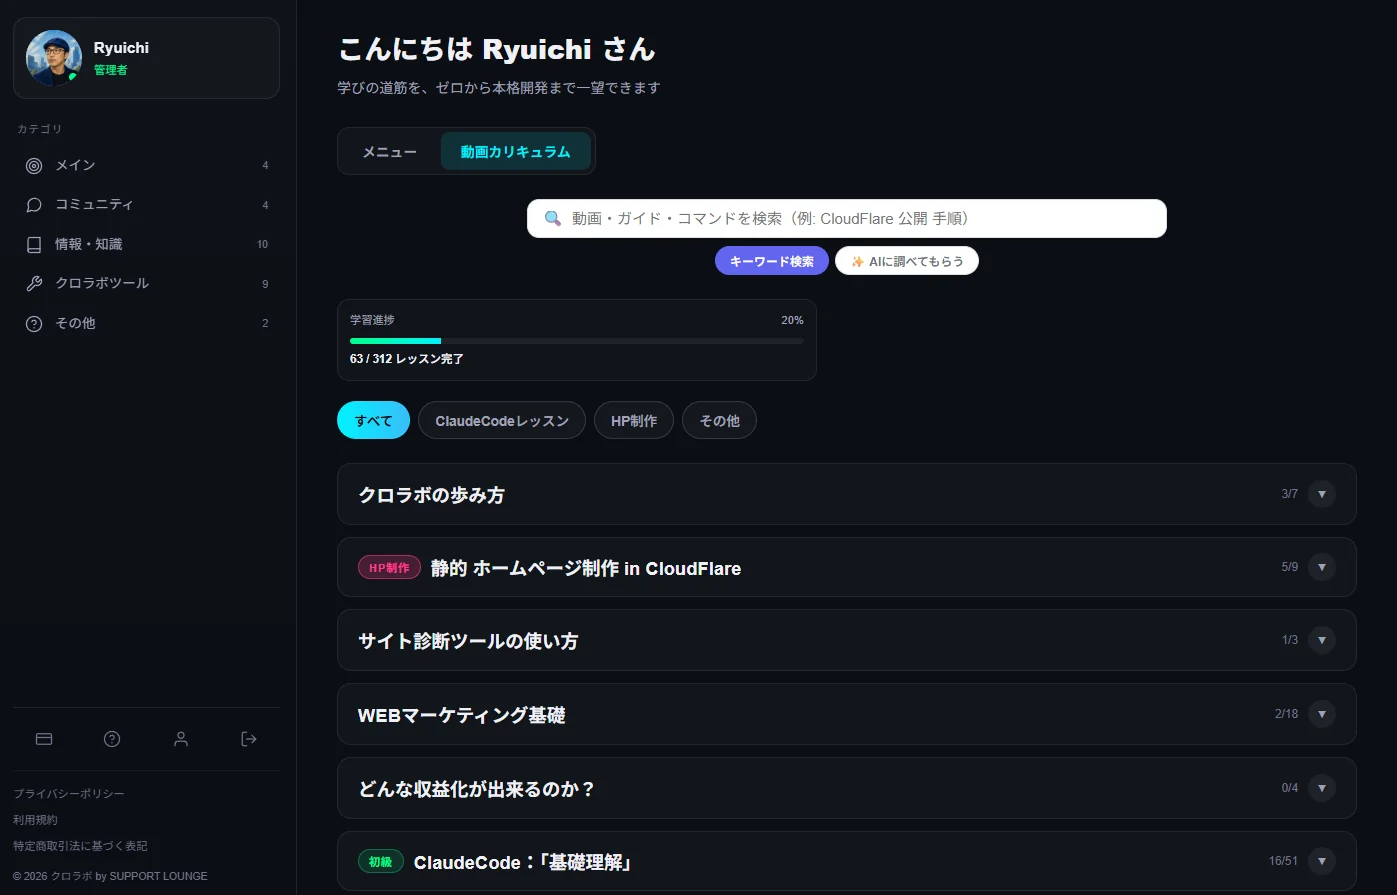The width and height of the screenshot is (1397, 895).
Task: Open the user profile icon in sidebar footer
Action: tap(181, 739)
